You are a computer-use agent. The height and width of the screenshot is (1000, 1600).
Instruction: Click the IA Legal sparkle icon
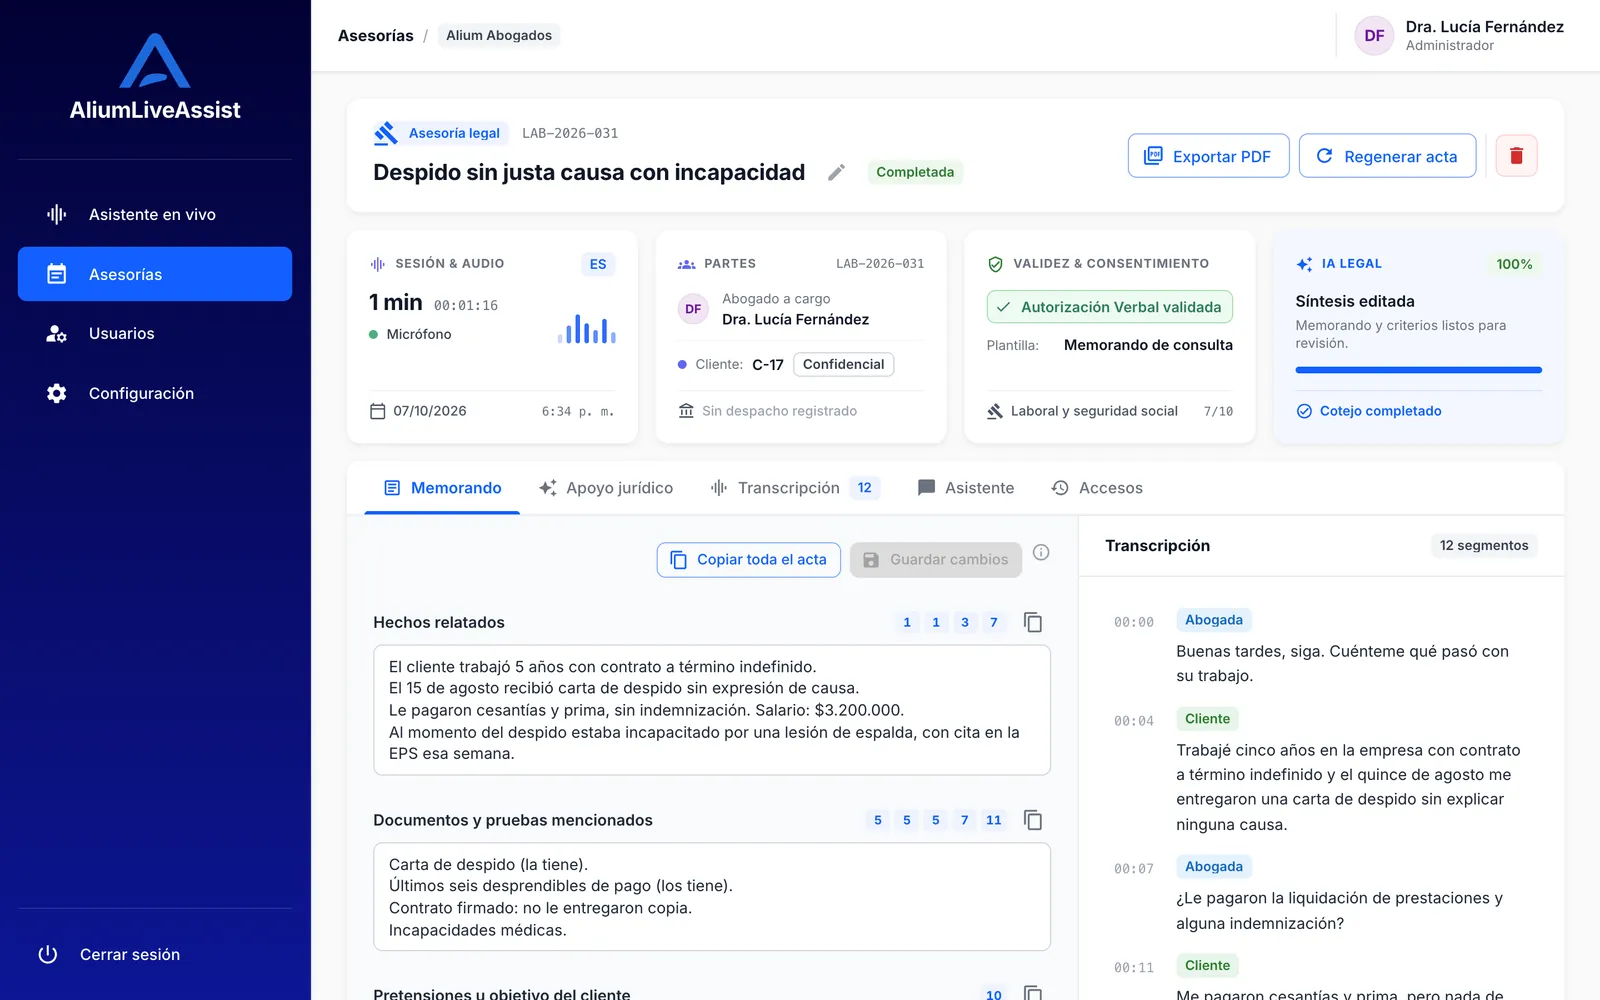pos(1304,264)
